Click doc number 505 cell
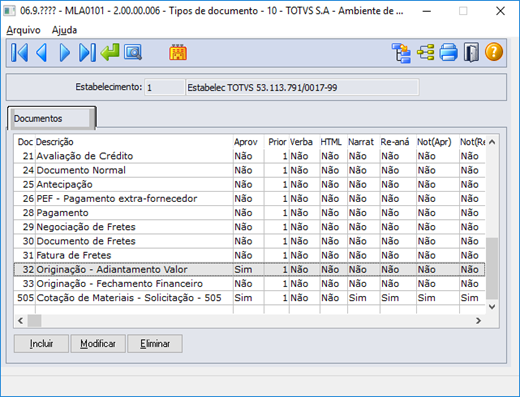Viewport: 520px width, 397px height. pyautogui.click(x=26, y=298)
